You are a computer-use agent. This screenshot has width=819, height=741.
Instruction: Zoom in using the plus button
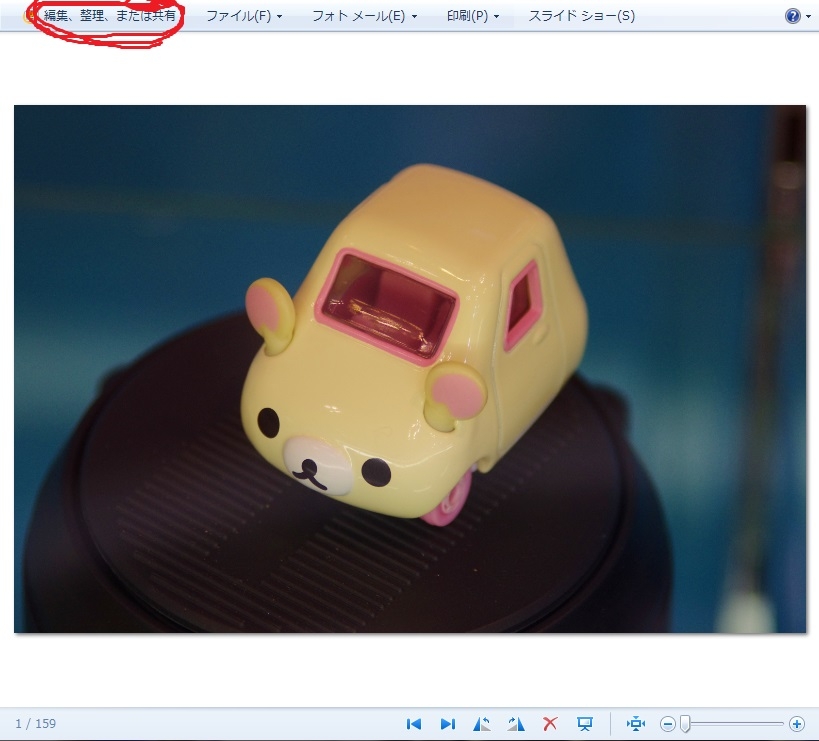797,724
